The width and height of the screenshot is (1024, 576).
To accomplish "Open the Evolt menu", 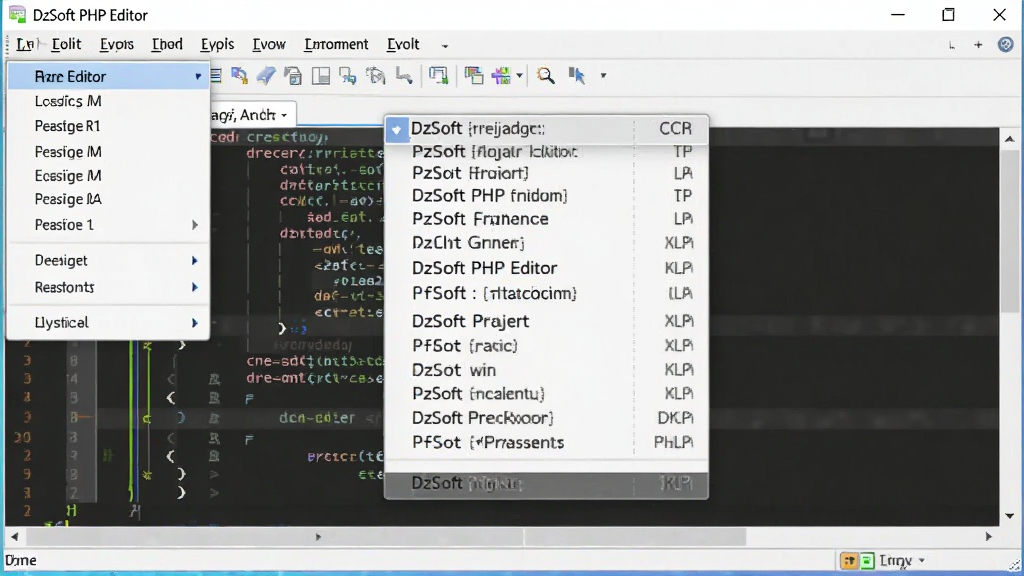I will tap(402, 44).
